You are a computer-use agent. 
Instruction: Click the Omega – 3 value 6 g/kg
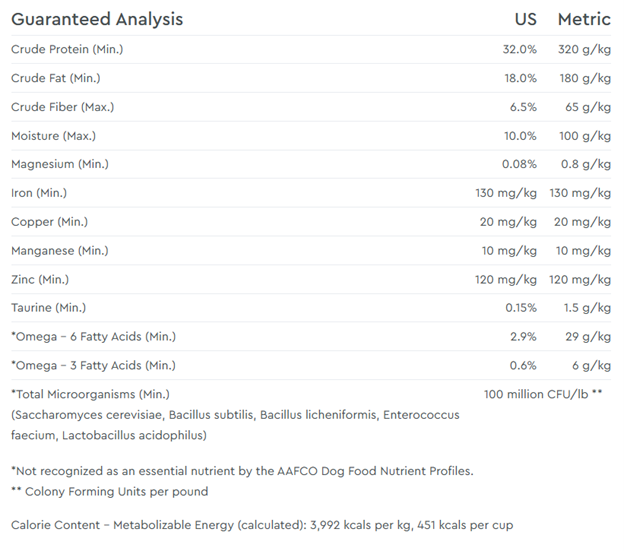point(591,365)
